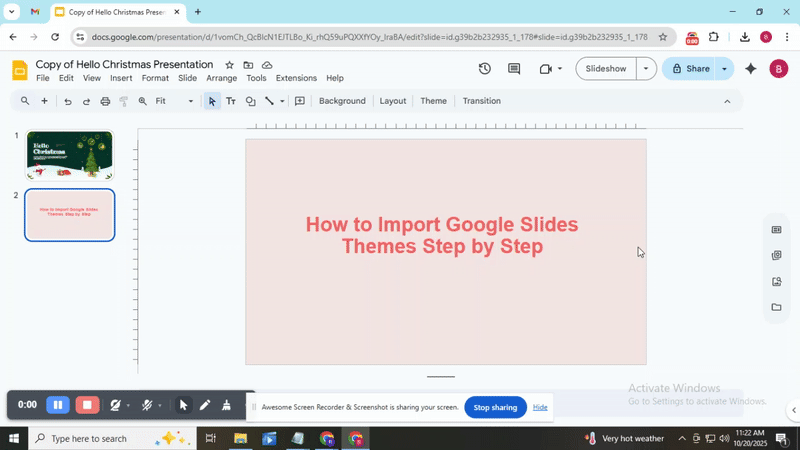Select the Text box tool
800x450 pixels.
pos(231,101)
